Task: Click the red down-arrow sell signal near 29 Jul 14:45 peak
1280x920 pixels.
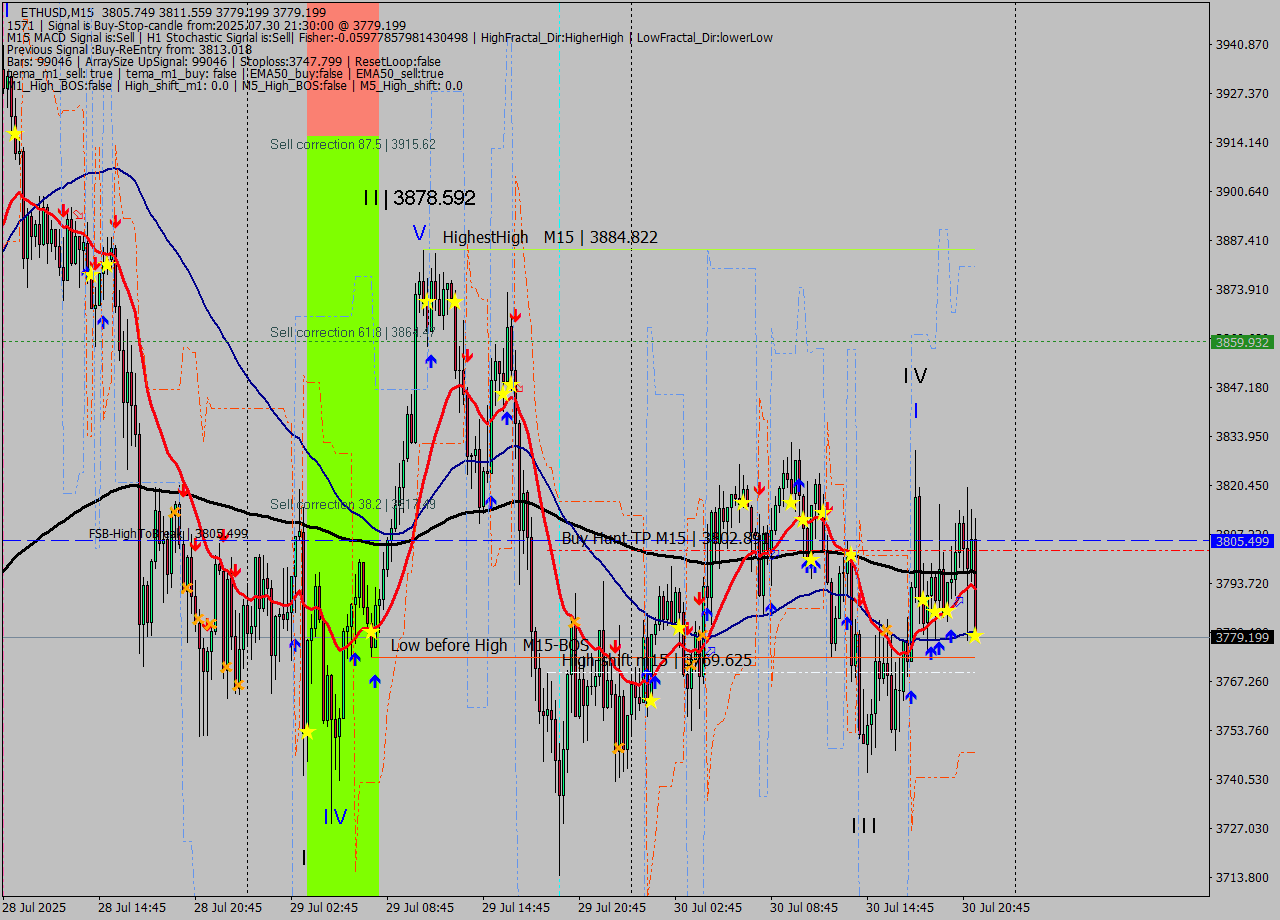Action: coord(514,315)
